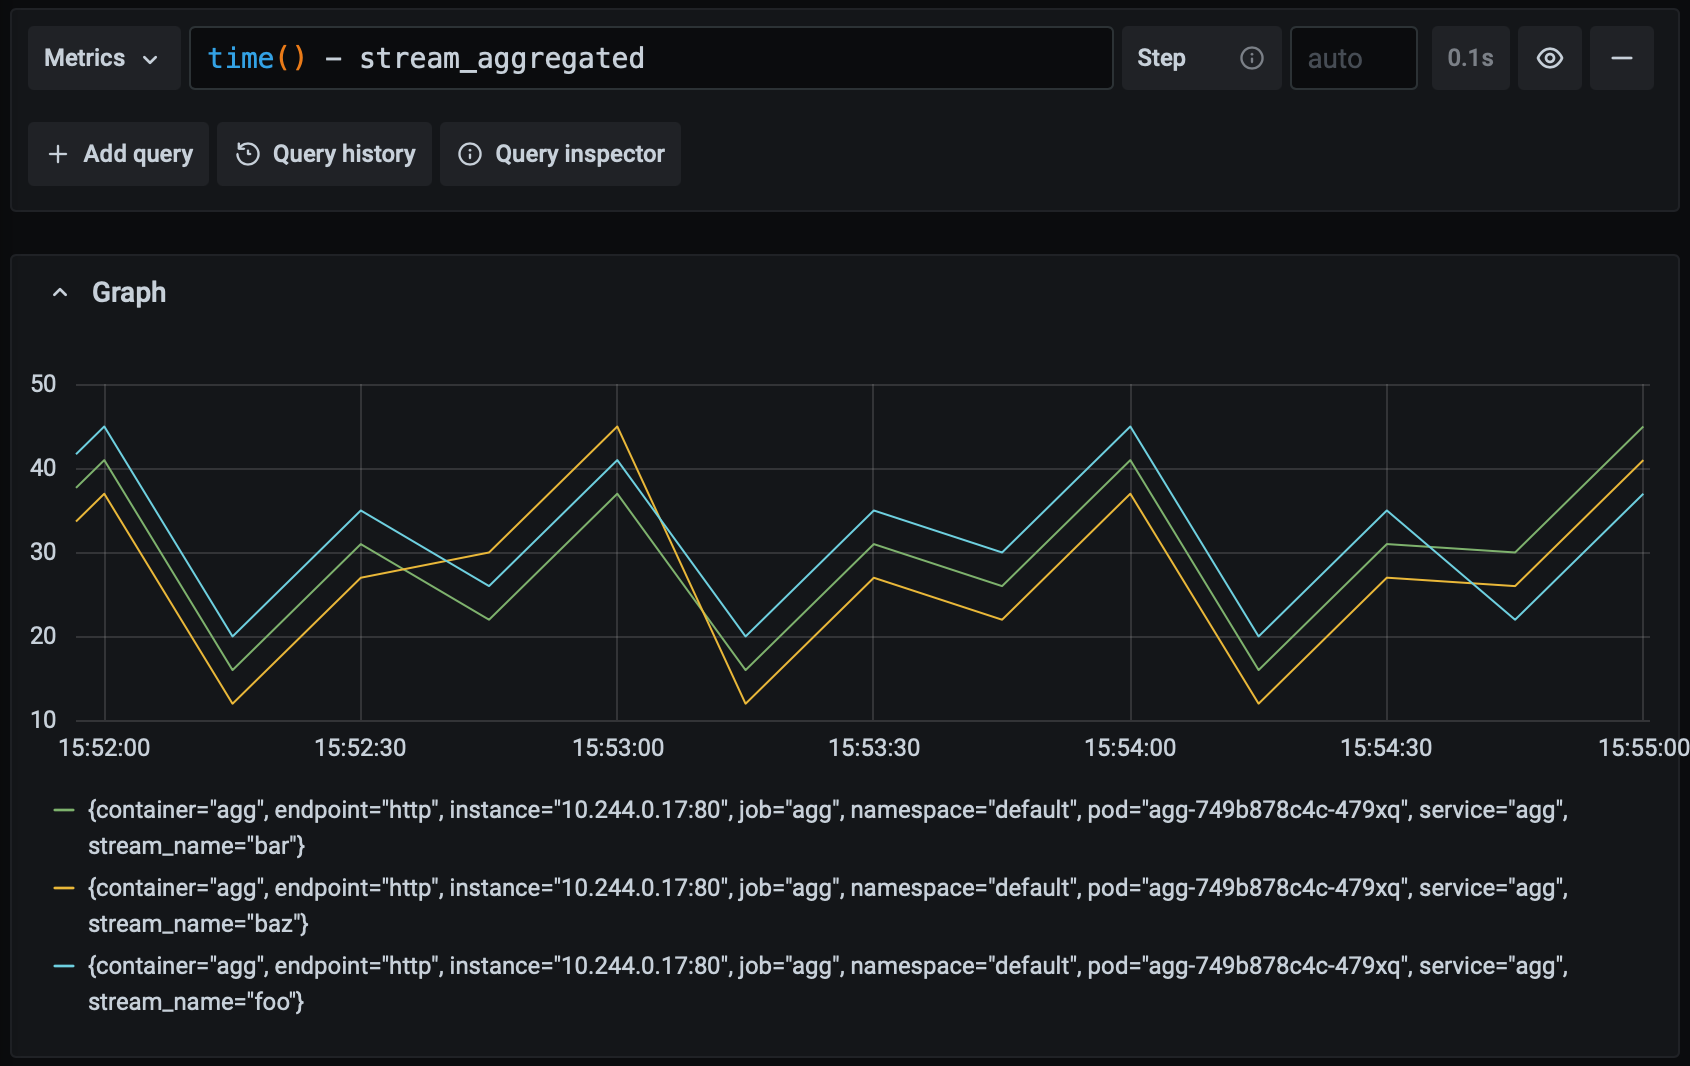
Task: Collapse the Graph panel chevron
Action: (60, 293)
